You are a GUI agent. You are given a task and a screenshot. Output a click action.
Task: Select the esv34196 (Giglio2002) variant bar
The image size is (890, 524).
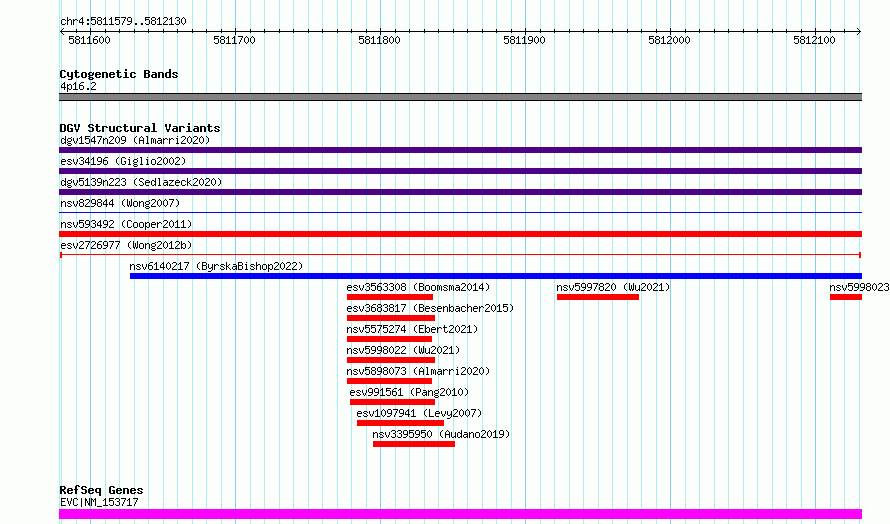460,171
